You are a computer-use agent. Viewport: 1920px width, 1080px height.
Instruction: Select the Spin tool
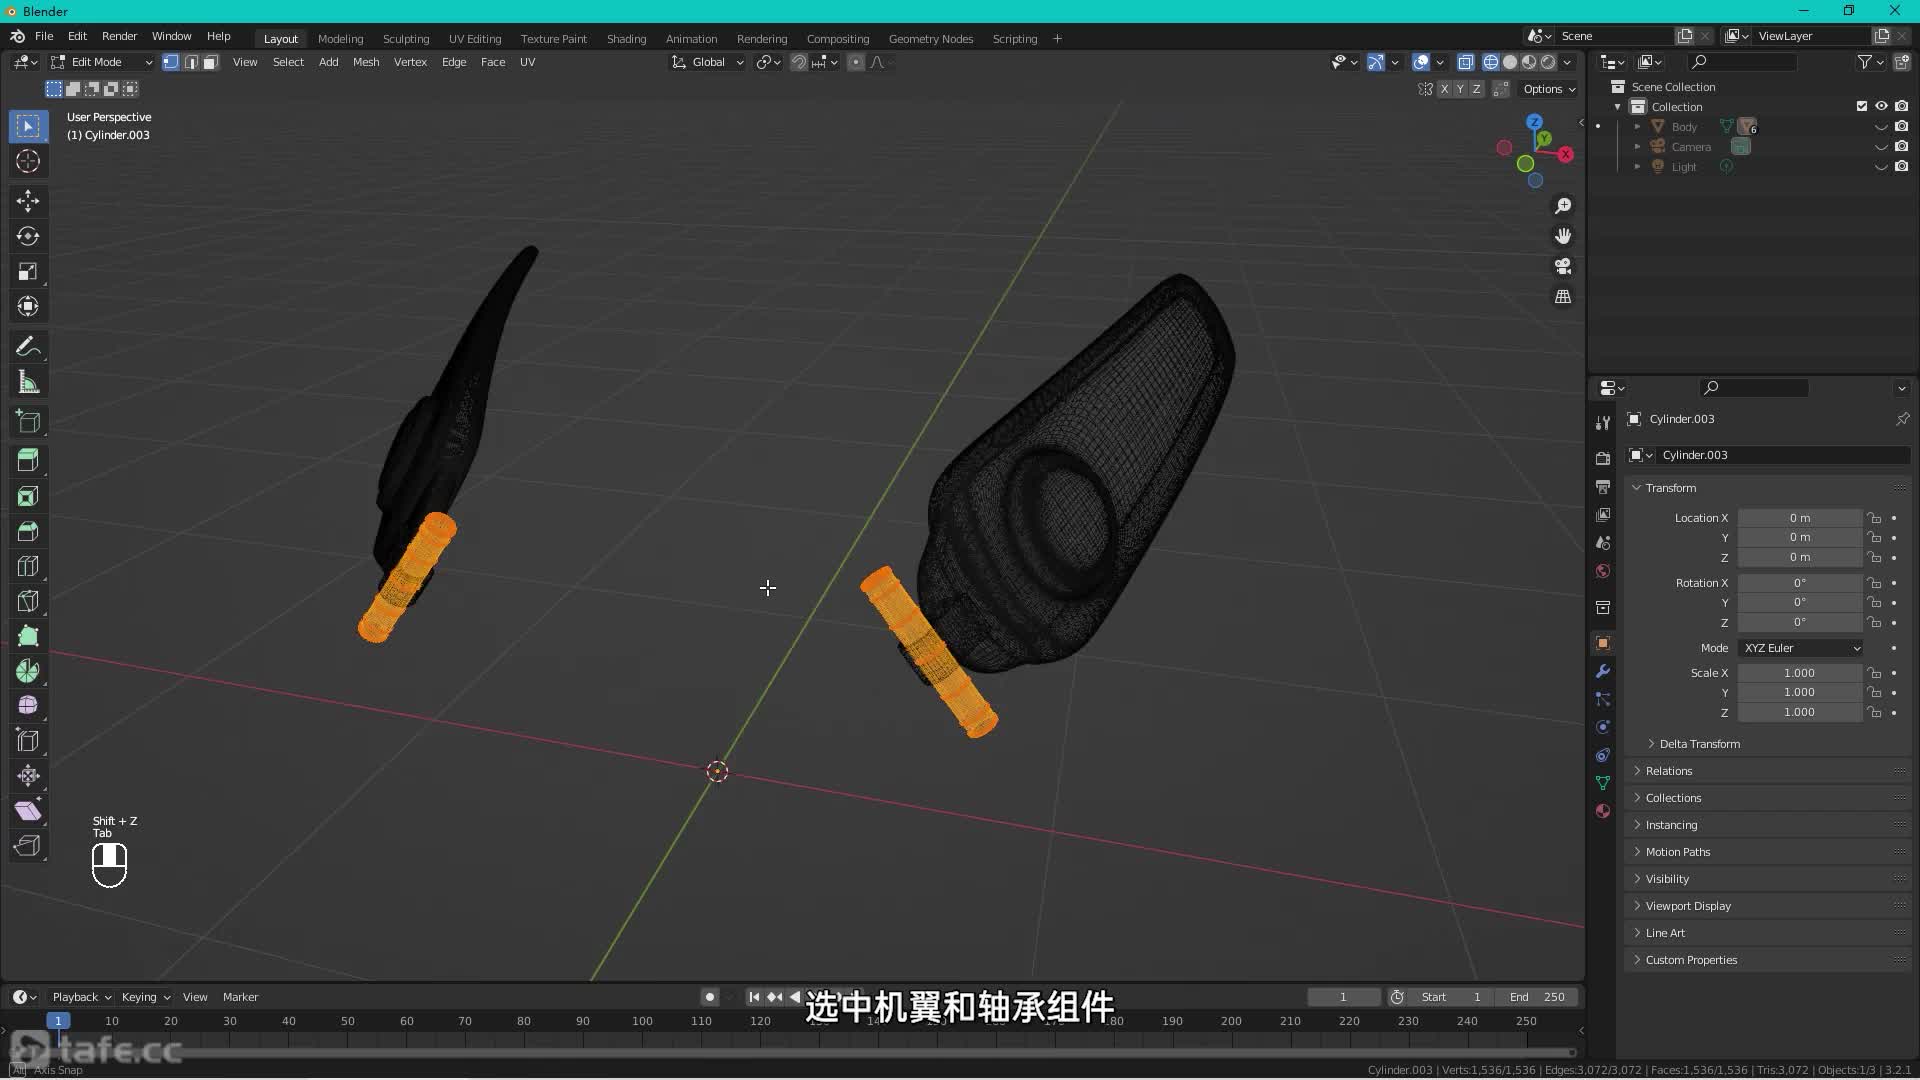tap(28, 671)
